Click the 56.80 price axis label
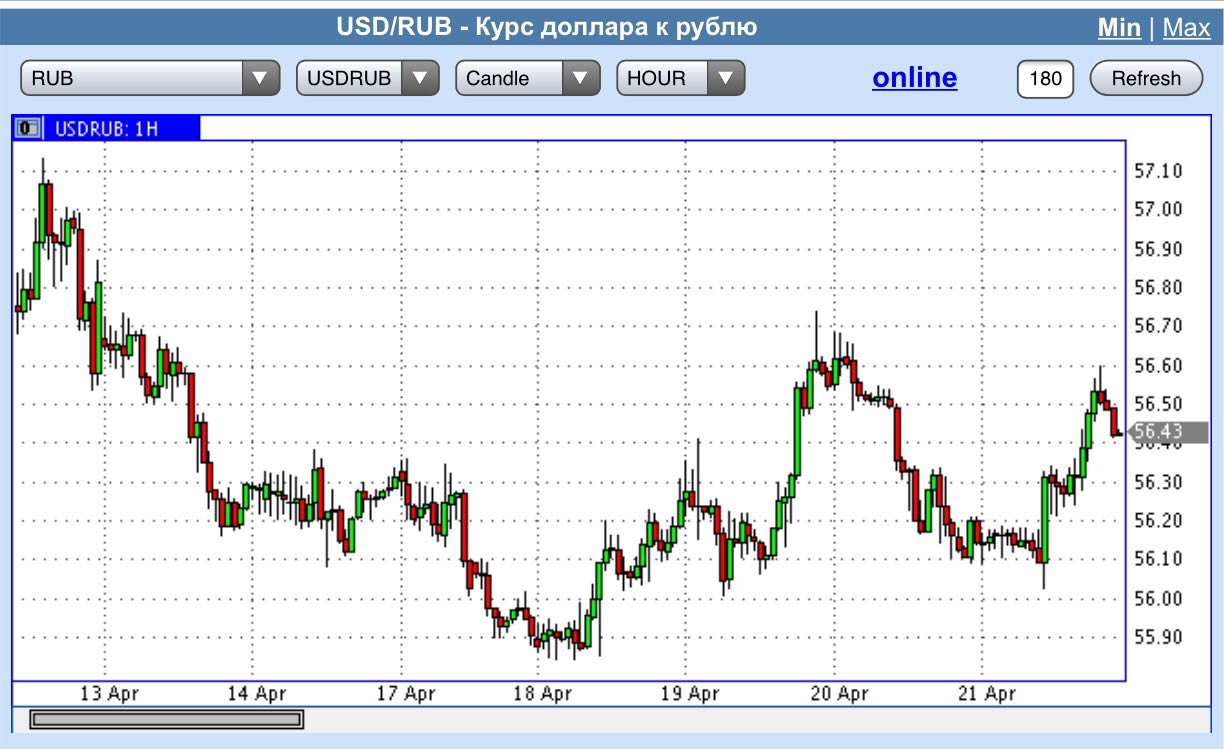Screen dimensions: 1224x749 tap(1158, 288)
